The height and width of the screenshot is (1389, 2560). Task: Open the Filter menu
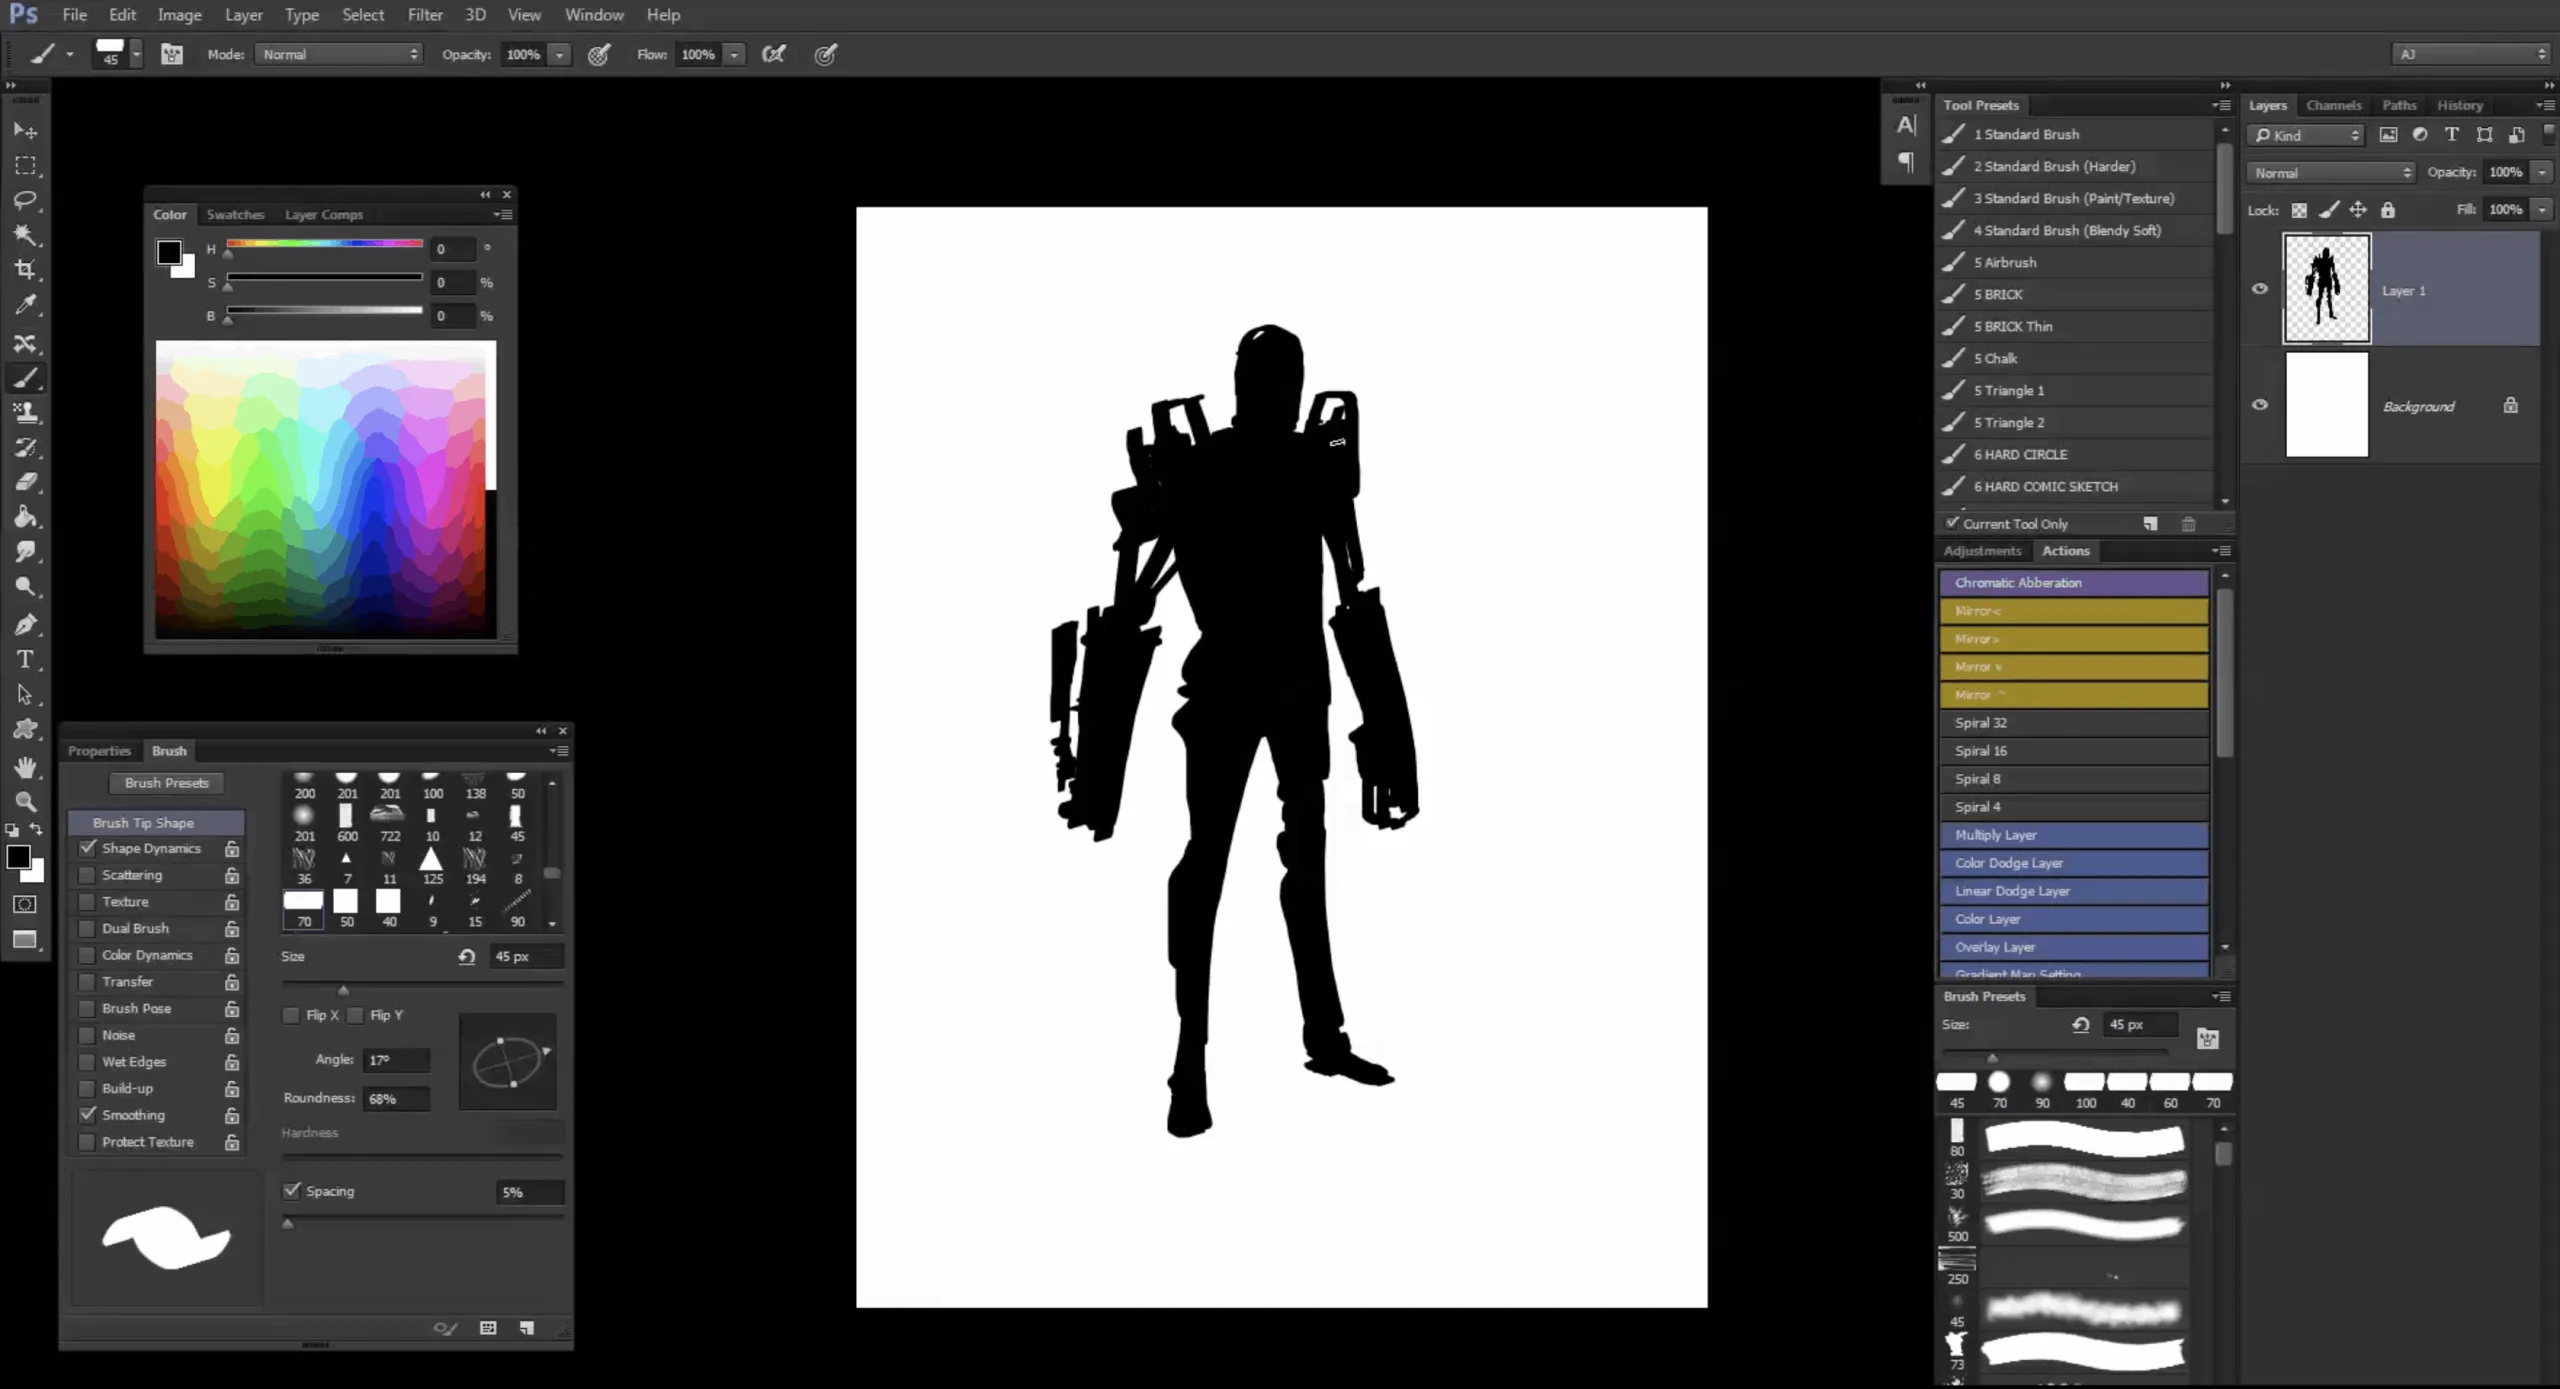[x=424, y=15]
